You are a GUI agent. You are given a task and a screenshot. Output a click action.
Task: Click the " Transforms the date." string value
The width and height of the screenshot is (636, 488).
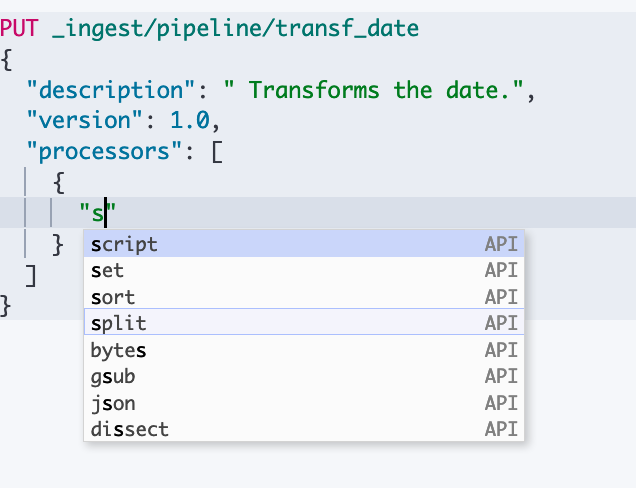tap(378, 91)
